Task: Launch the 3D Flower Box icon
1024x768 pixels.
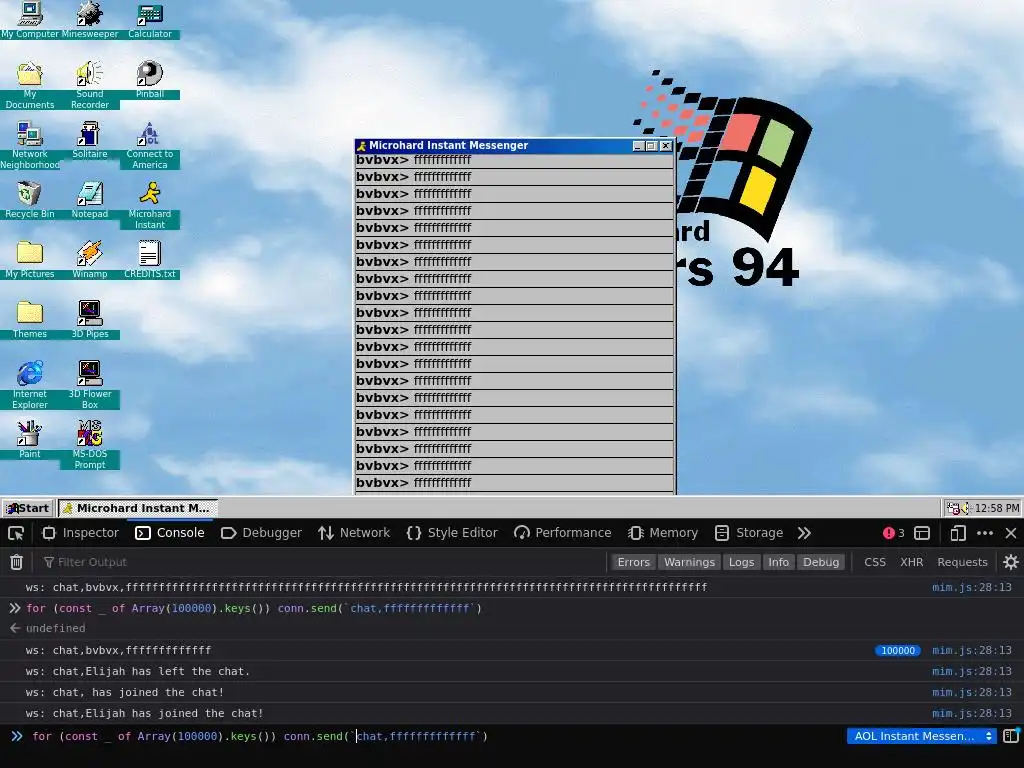Action: click(x=89, y=385)
